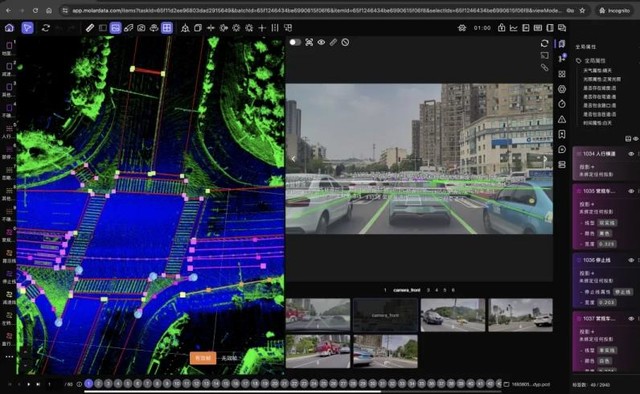Select the arrow pointer selection tool

(x=27, y=28)
